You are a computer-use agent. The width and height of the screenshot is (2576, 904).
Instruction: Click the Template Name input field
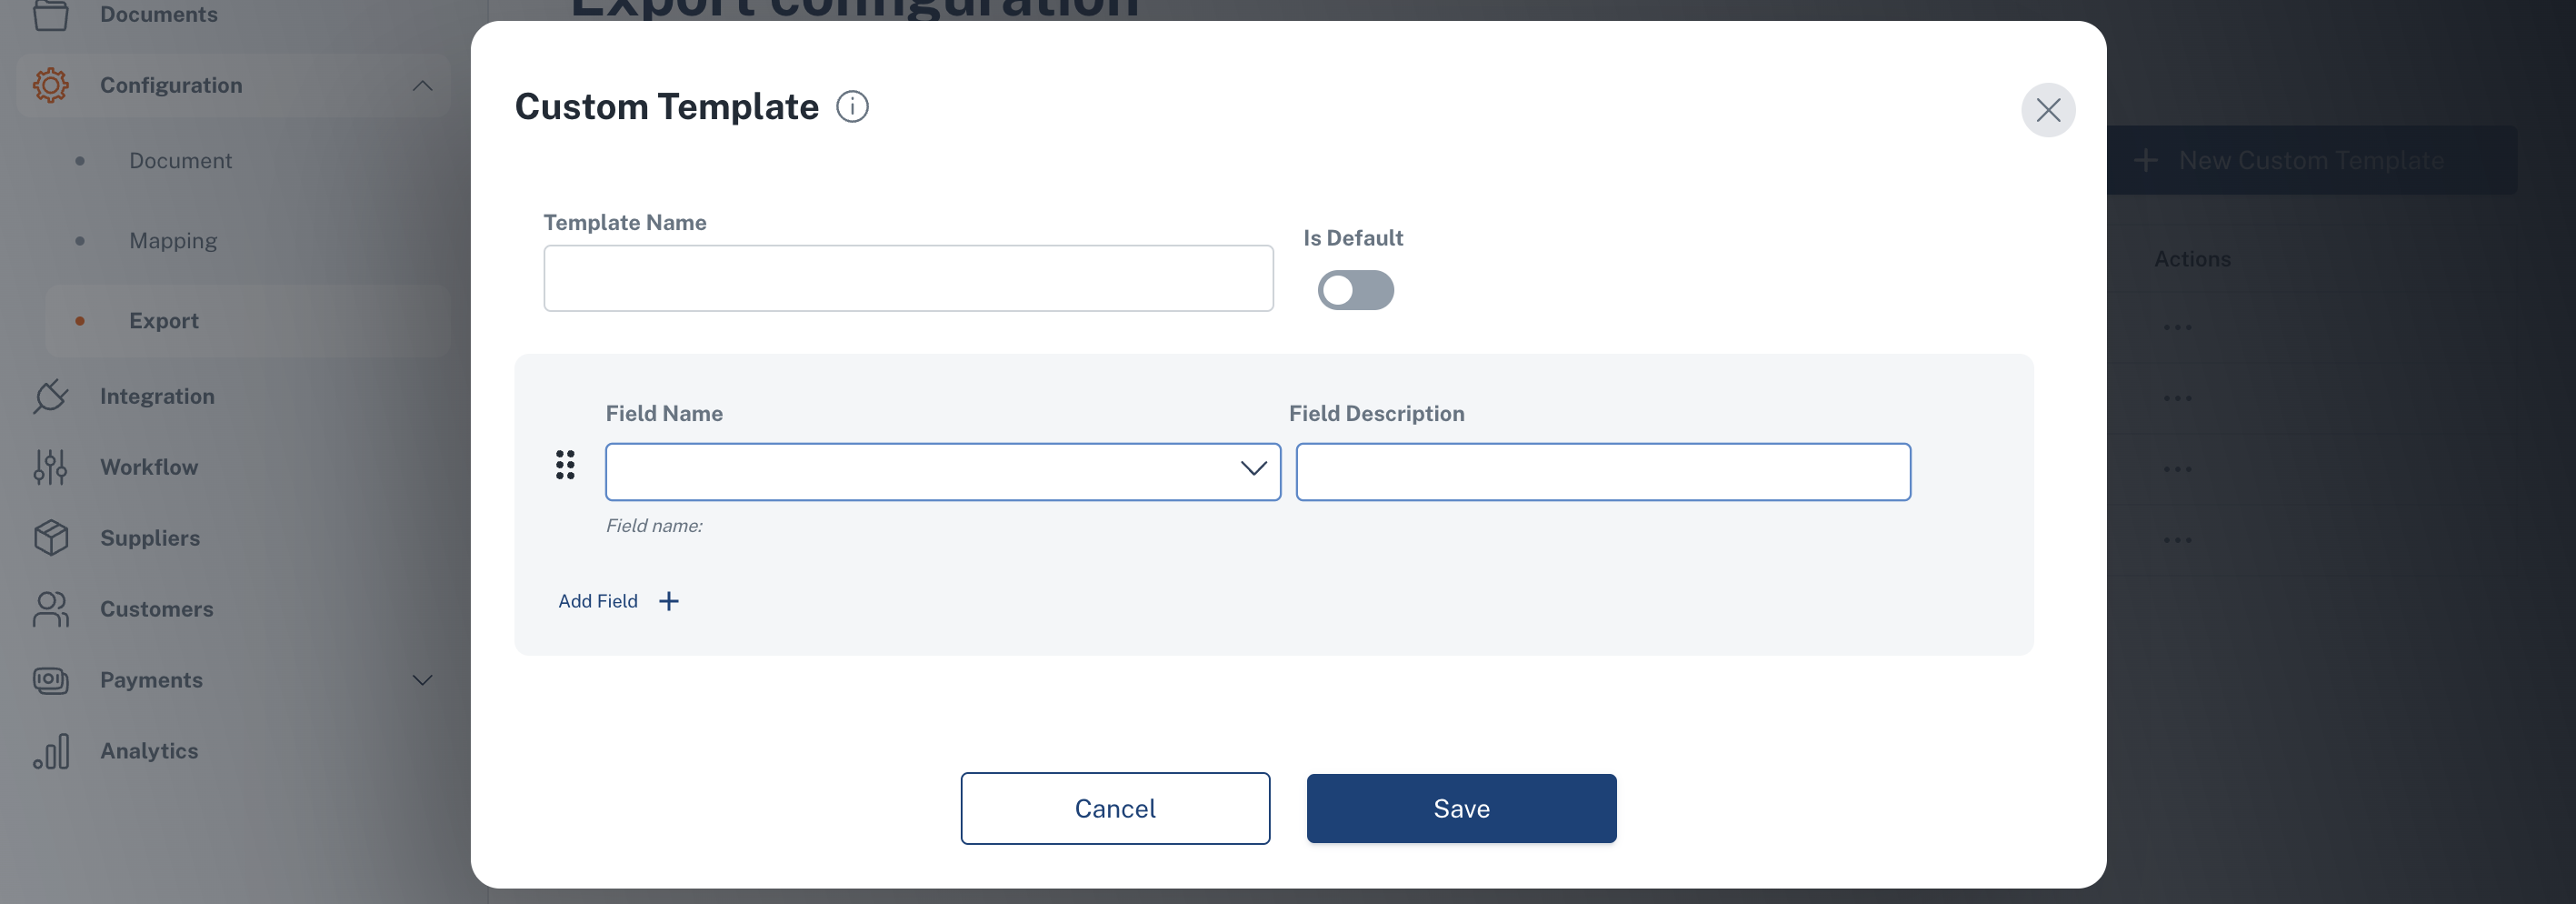[908, 278]
